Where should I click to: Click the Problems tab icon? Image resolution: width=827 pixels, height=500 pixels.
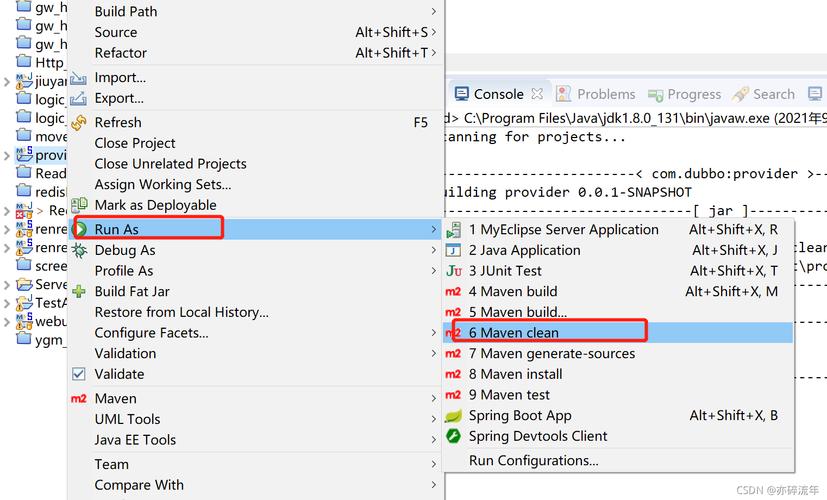pos(564,94)
